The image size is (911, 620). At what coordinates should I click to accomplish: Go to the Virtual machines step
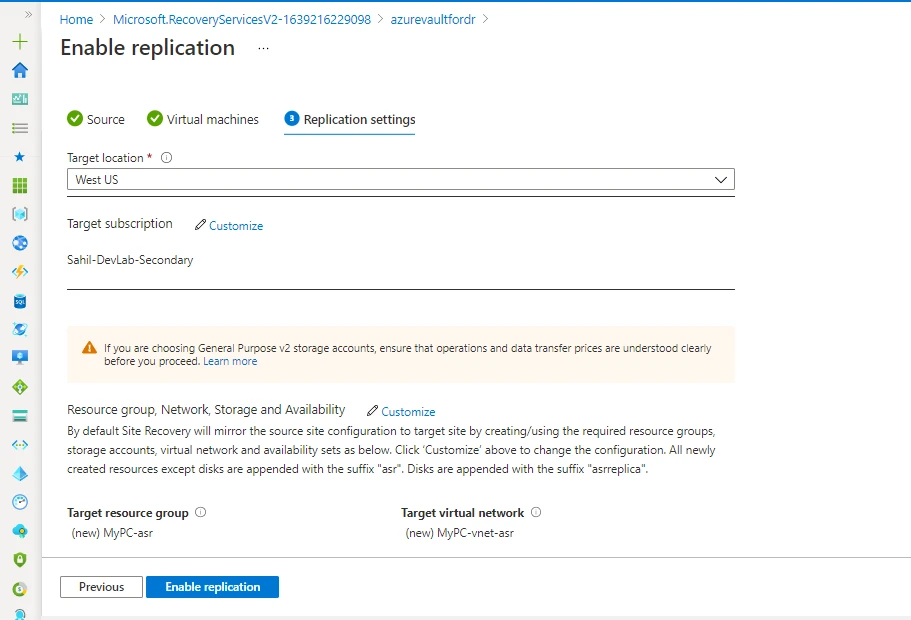(202, 118)
